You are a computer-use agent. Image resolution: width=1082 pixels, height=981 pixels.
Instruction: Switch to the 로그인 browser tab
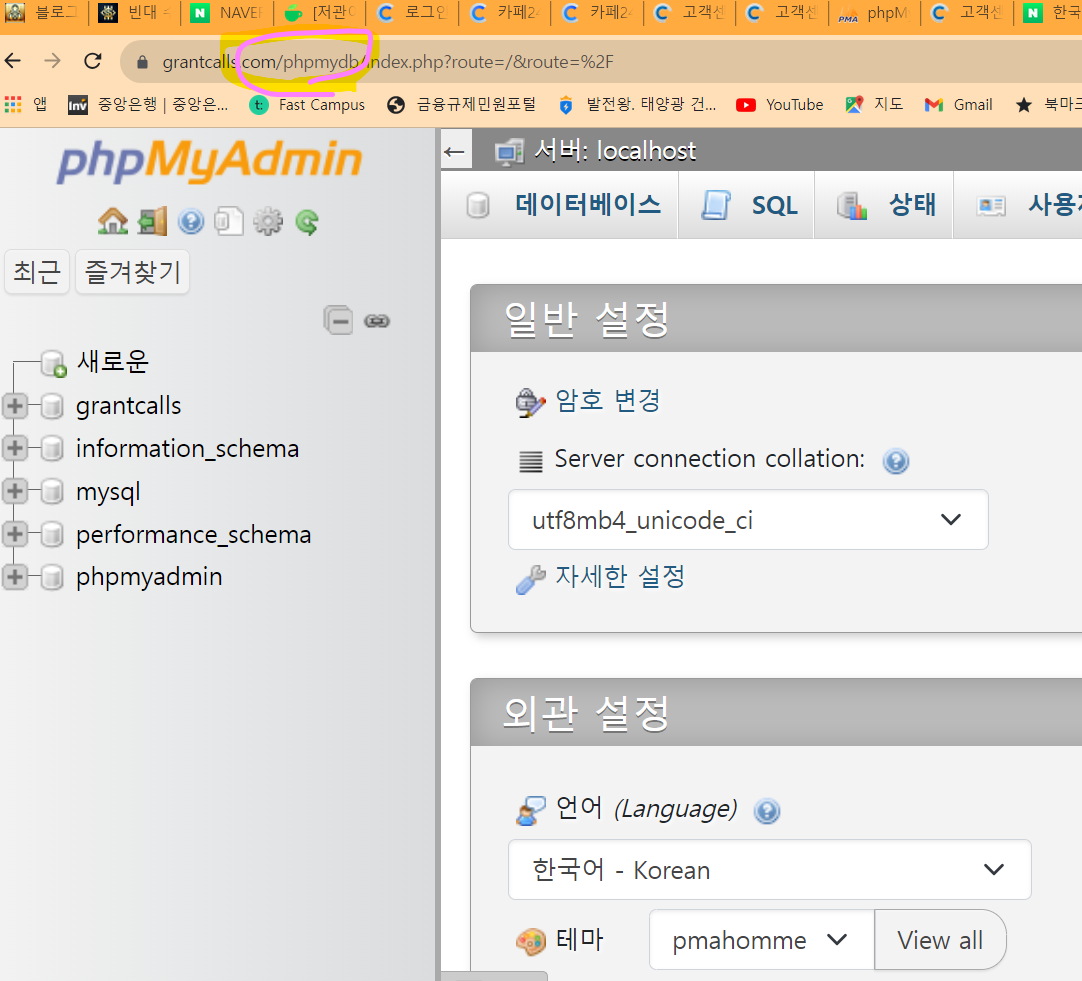coord(413,12)
